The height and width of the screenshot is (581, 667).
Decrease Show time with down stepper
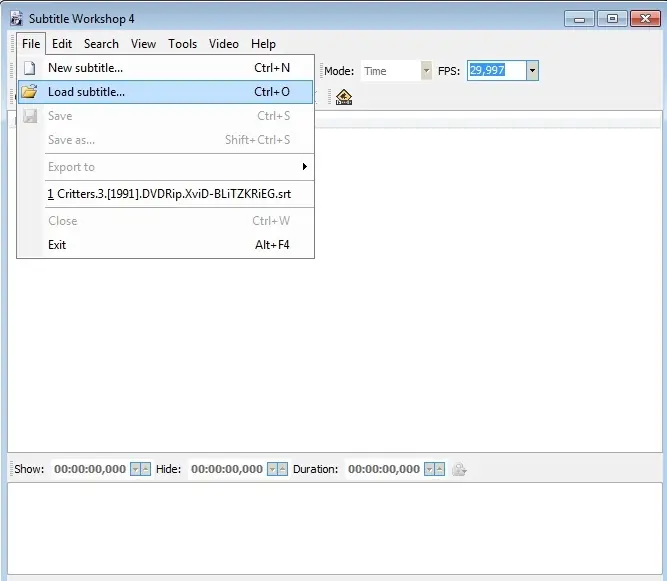point(135,469)
